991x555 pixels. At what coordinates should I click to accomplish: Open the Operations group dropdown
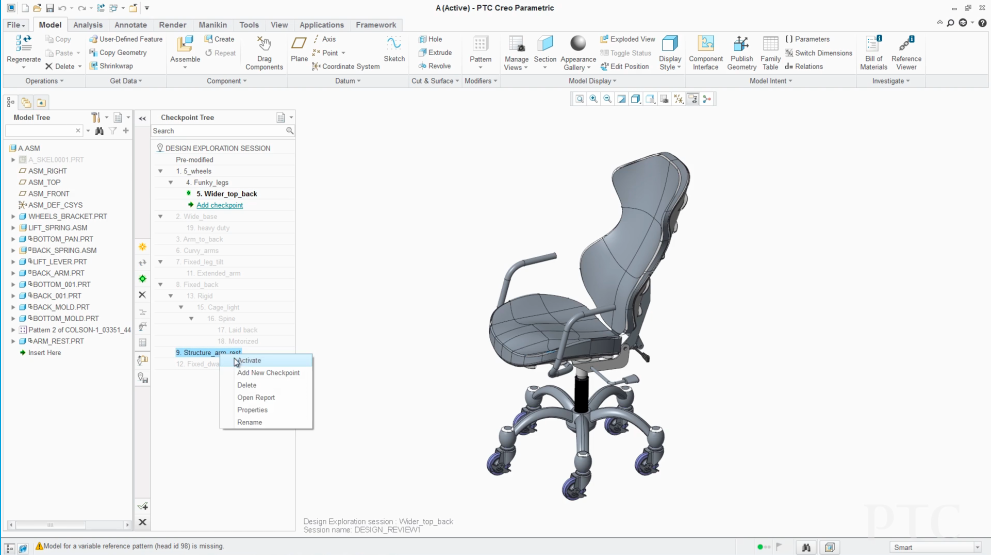(x=44, y=81)
